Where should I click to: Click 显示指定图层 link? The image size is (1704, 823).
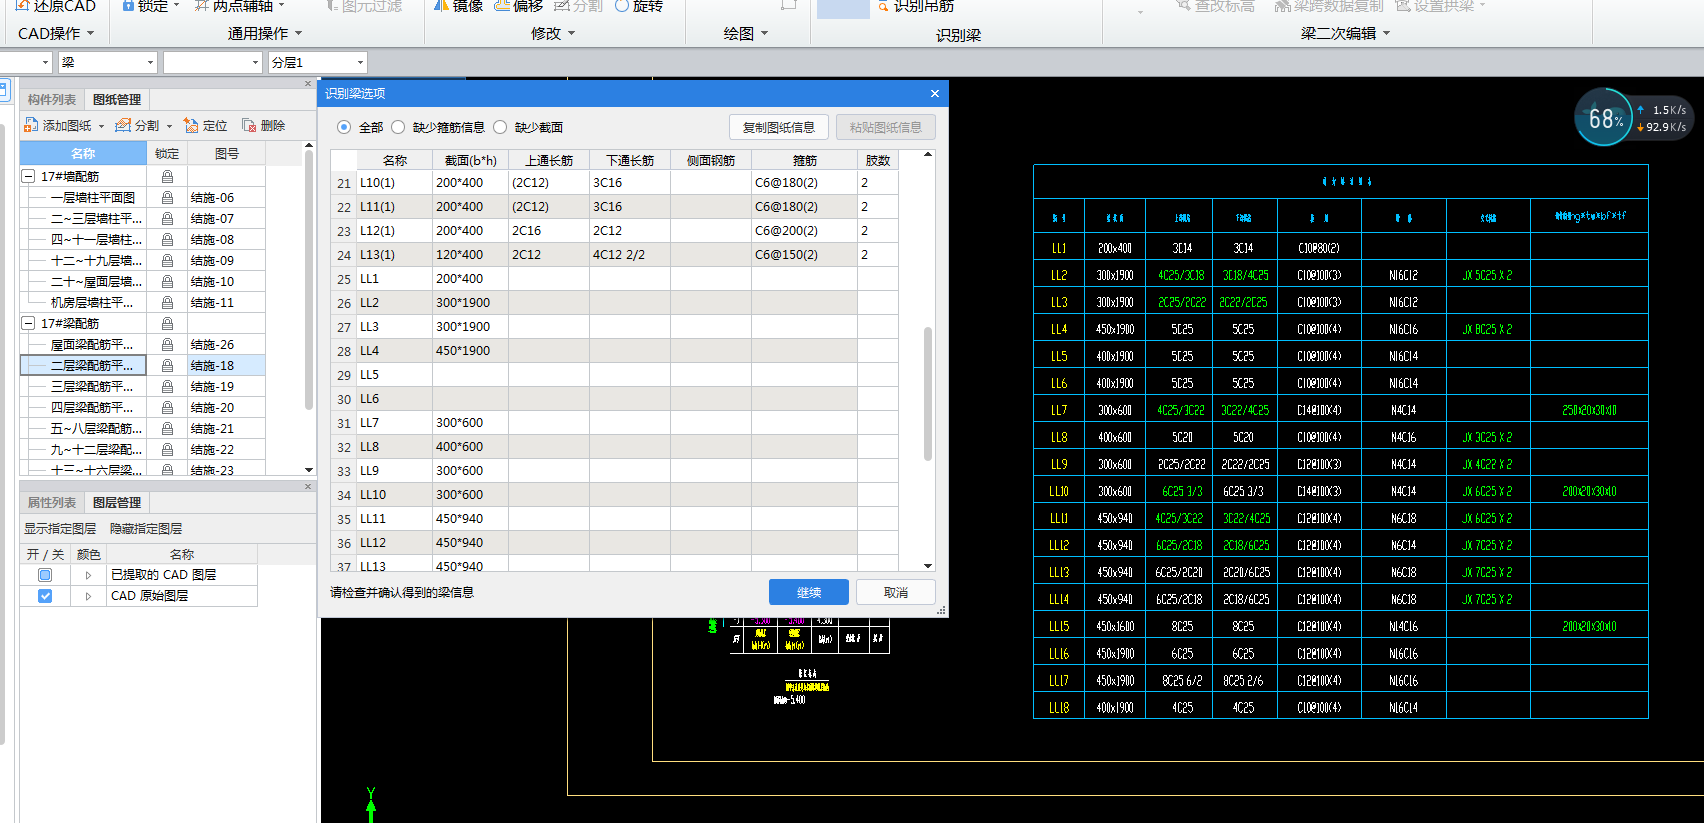click(x=60, y=528)
